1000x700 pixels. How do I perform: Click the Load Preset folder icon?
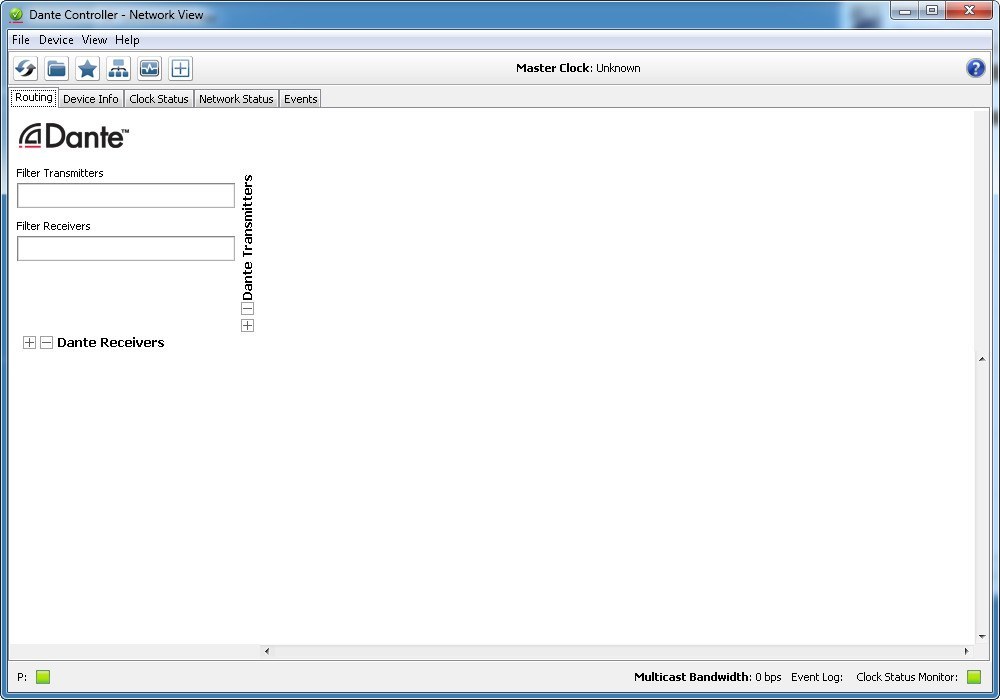(x=56, y=68)
